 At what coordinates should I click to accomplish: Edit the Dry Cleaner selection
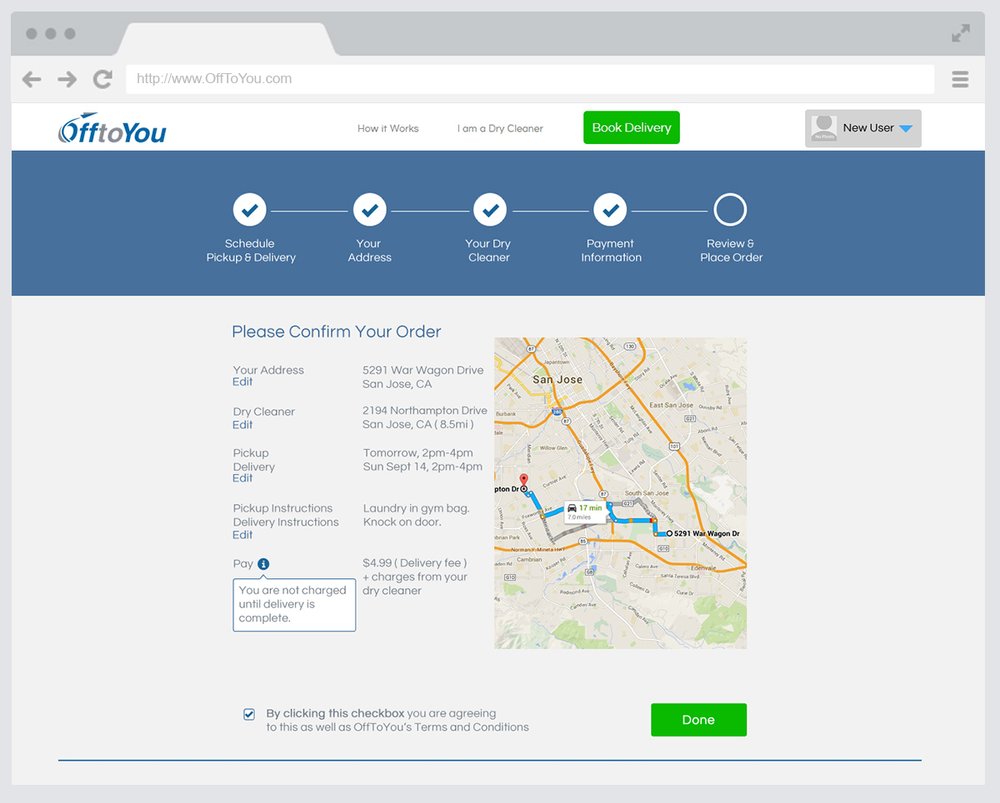coord(242,425)
